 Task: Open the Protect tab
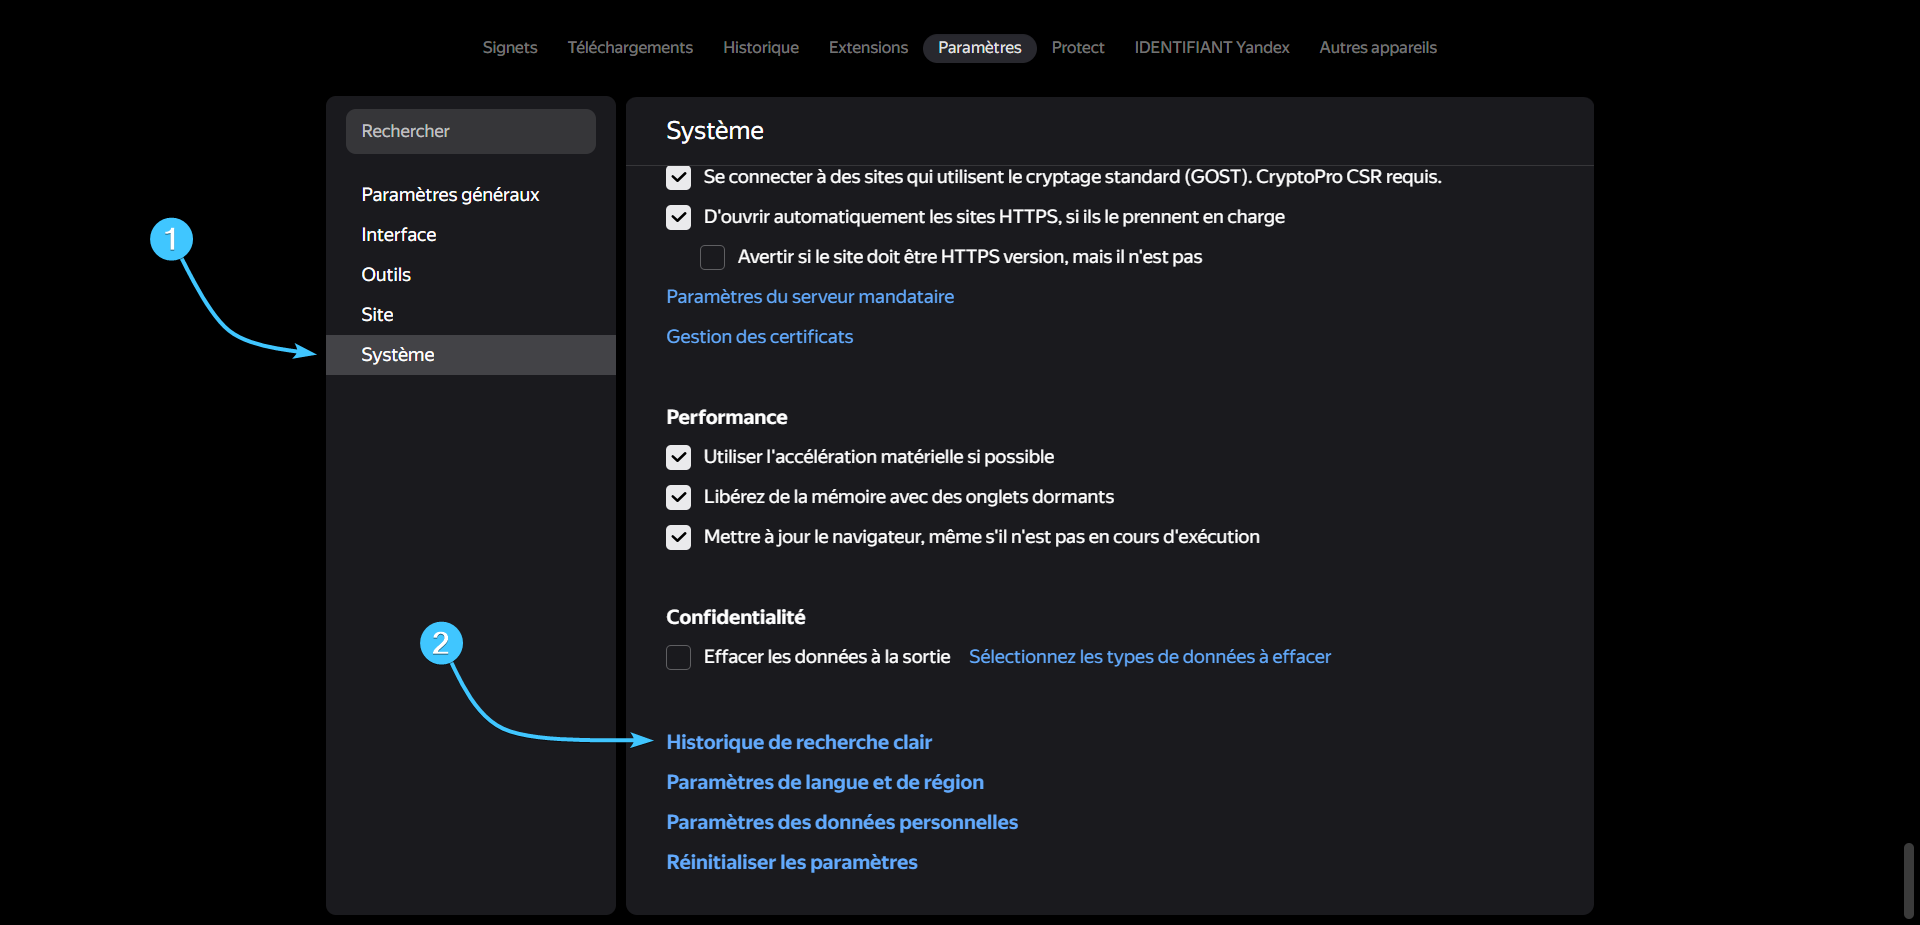(1078, 47)
